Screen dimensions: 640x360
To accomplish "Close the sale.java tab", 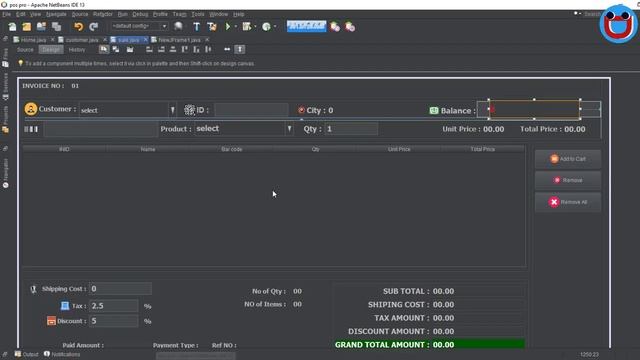I will coord(145,40).
